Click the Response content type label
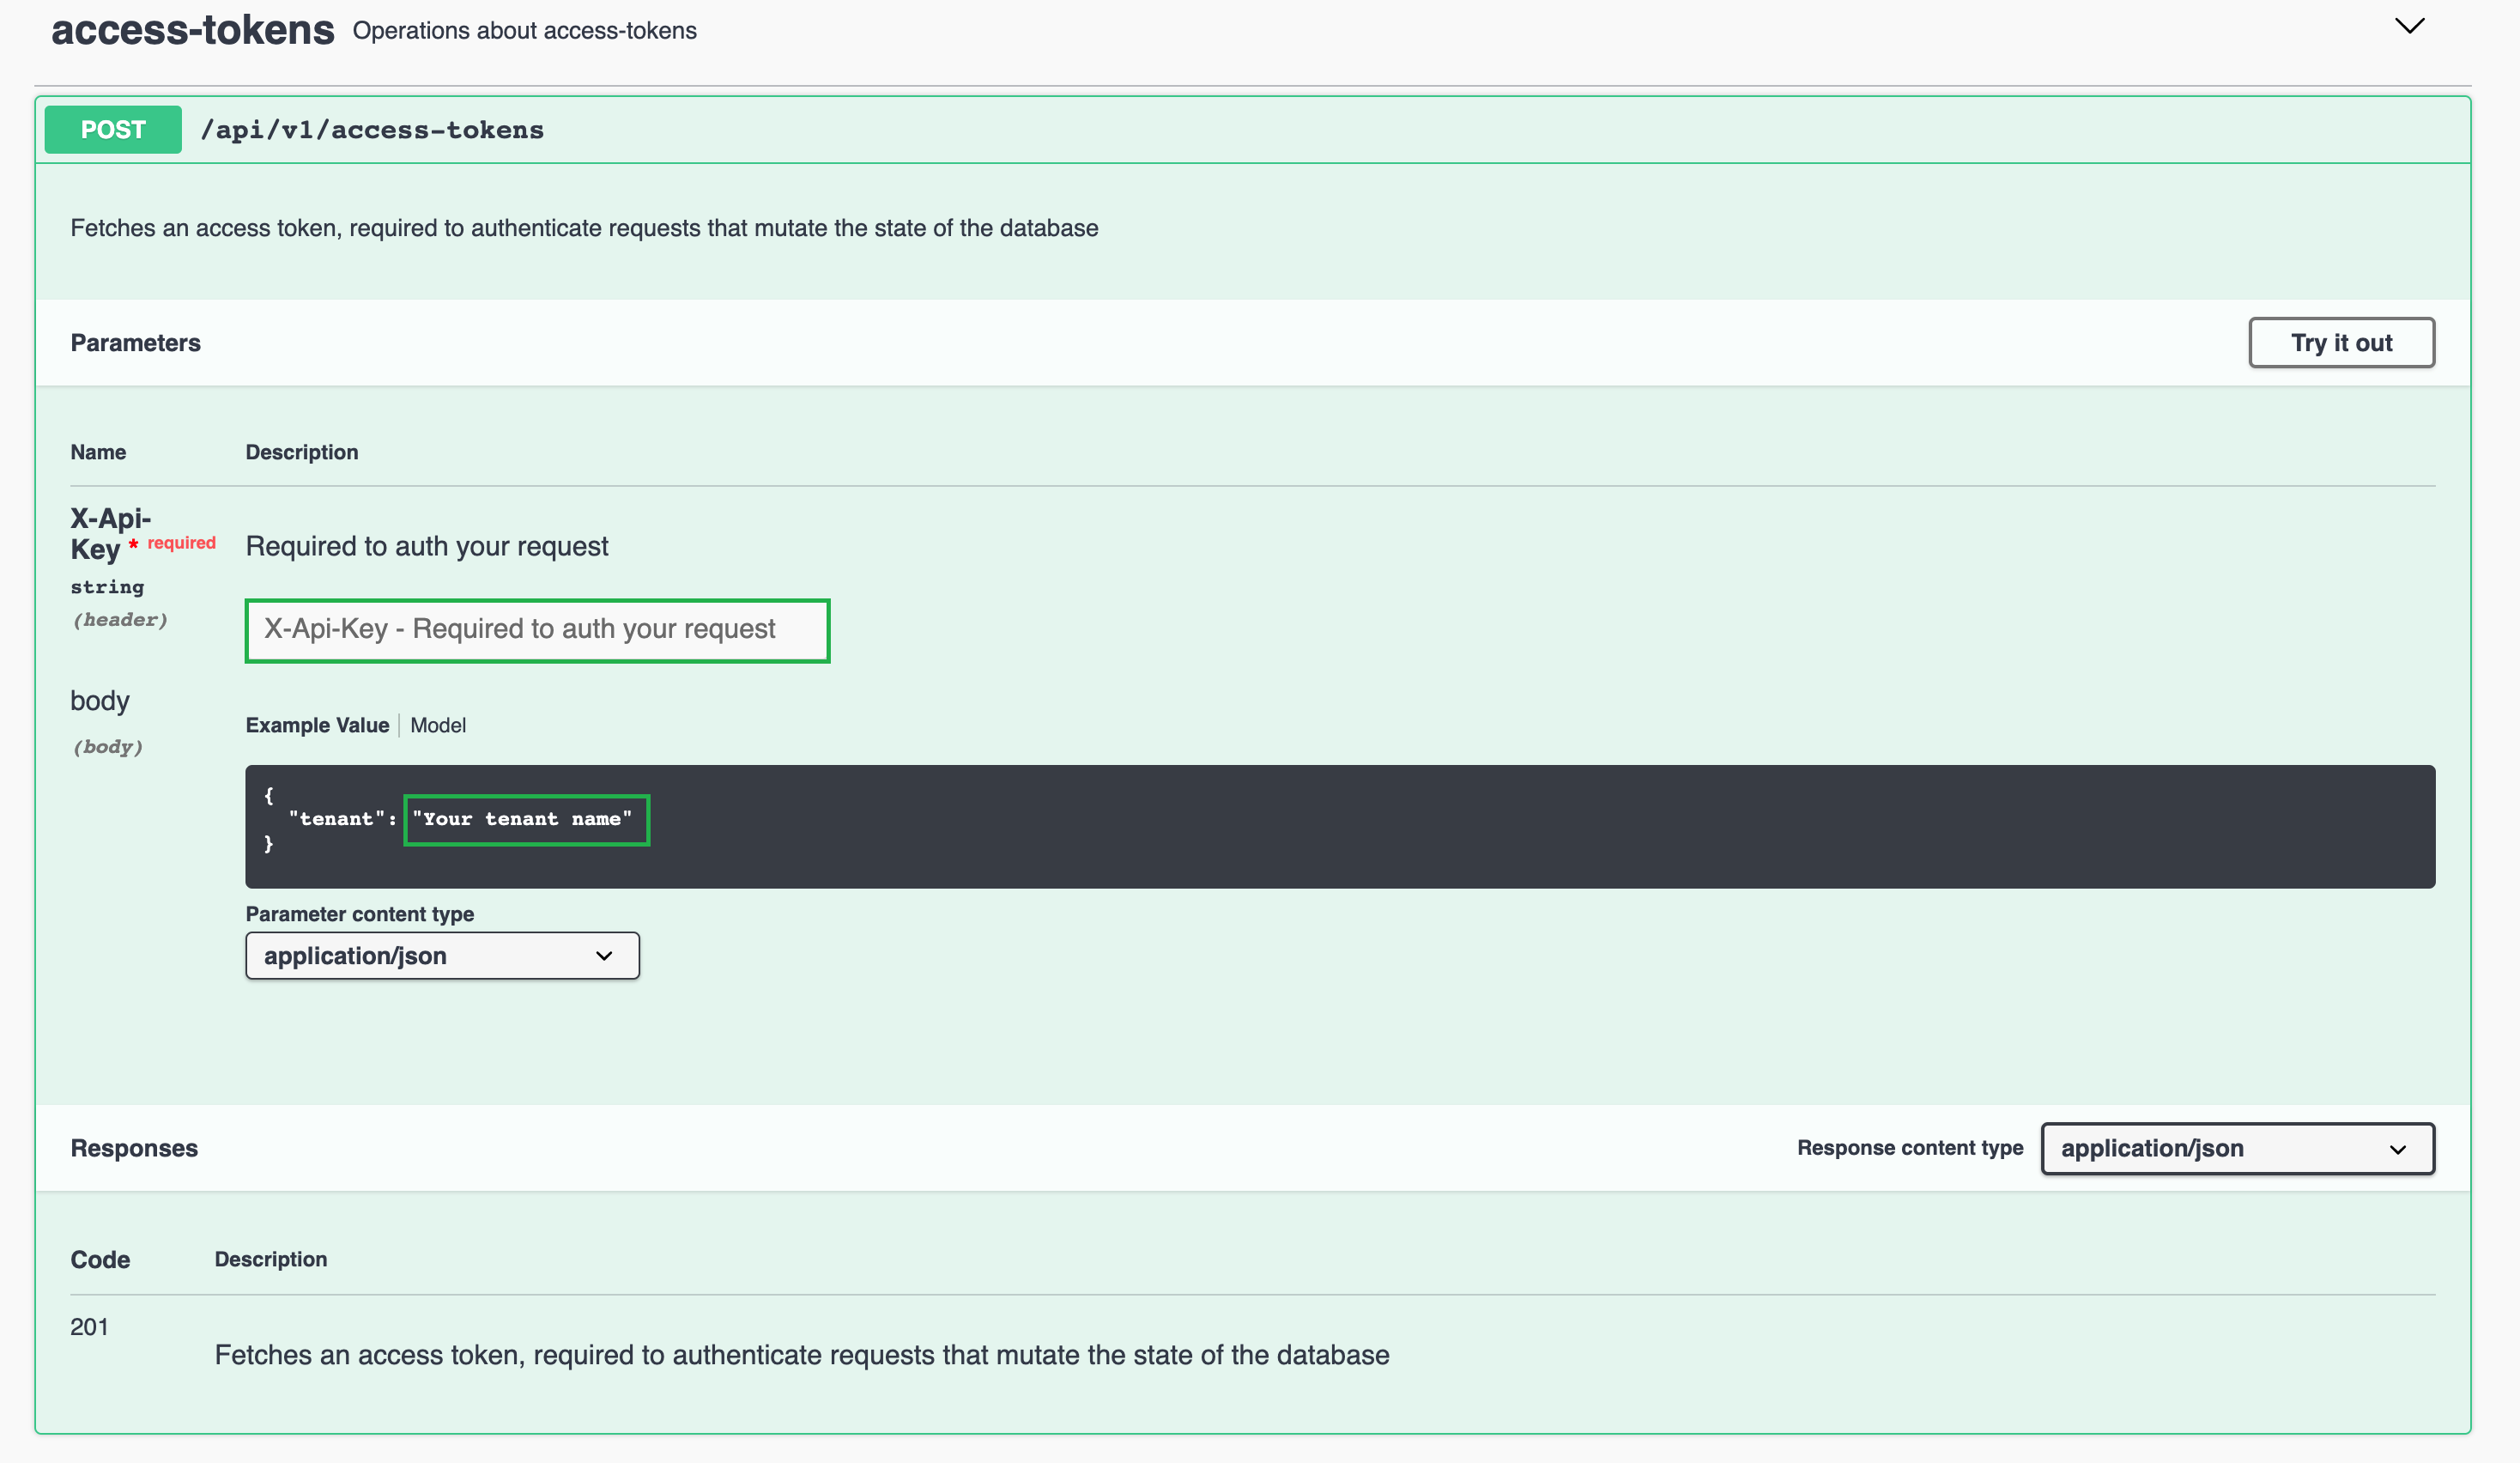The width and height of the screenshot is (2520, 1463). [1910, 1148]
